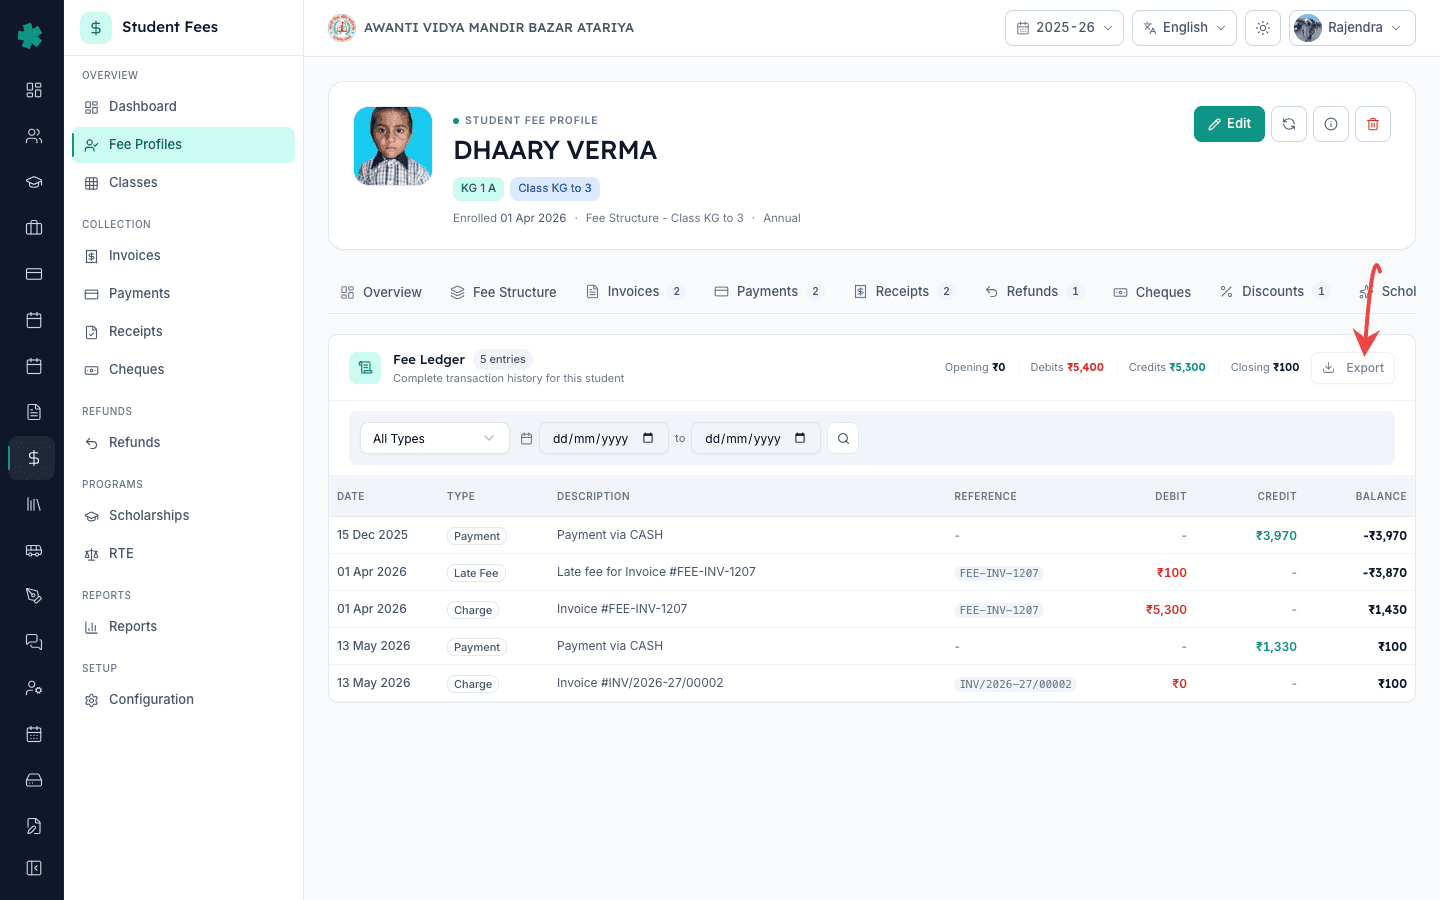
Task: Open Payments in the sidebar
Action: point(183,294)
